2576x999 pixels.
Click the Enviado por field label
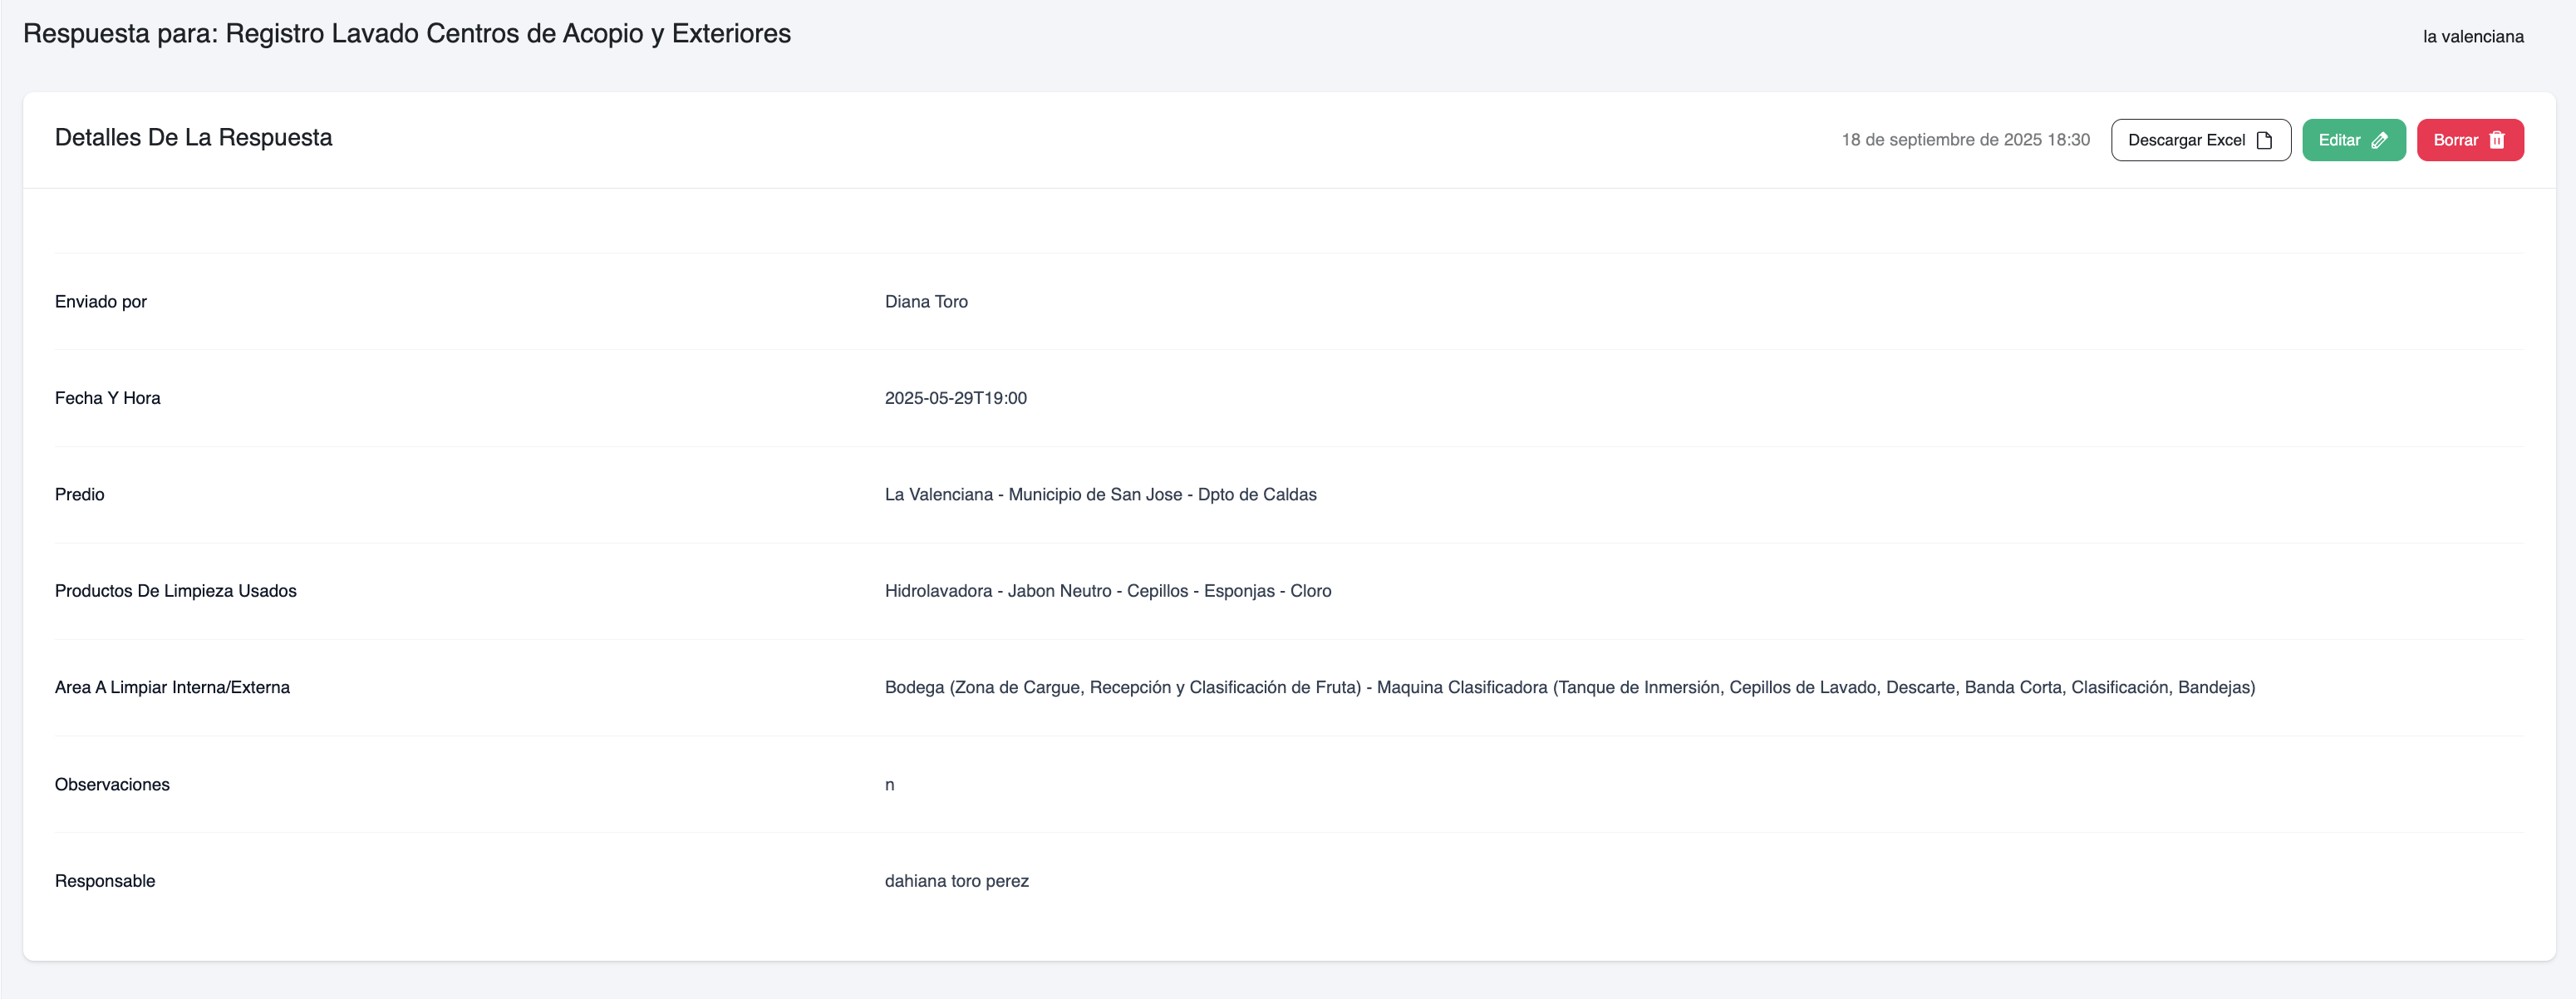pyautogui.click(x=100, y=302)
